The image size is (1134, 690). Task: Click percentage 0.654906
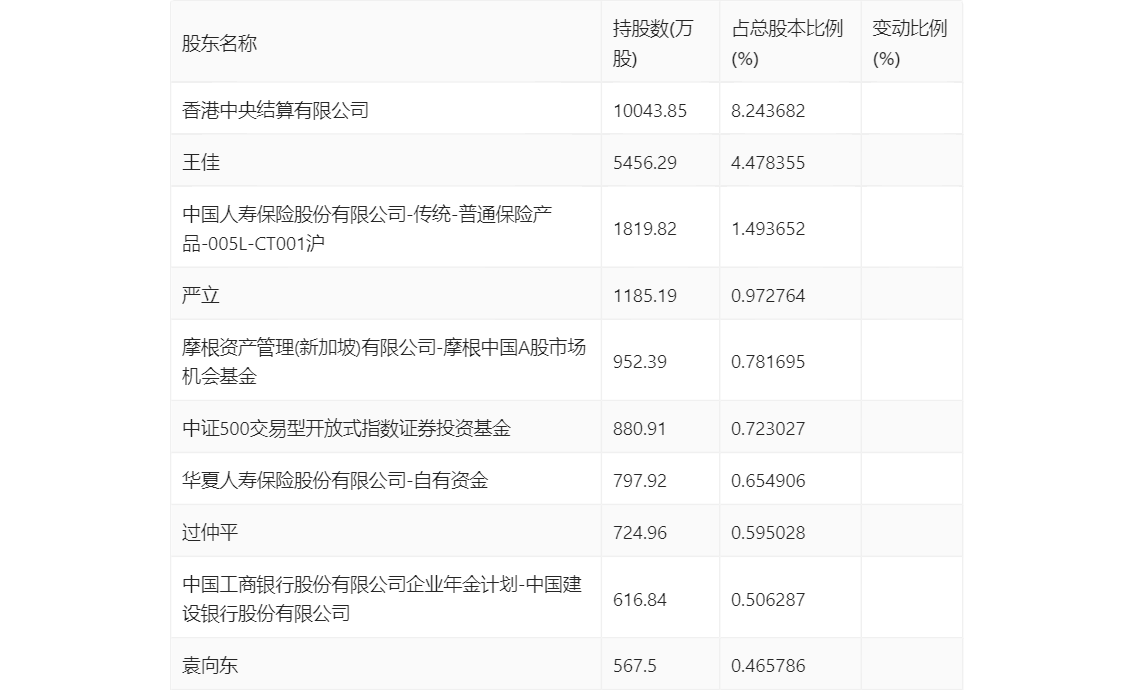point(767,481)
